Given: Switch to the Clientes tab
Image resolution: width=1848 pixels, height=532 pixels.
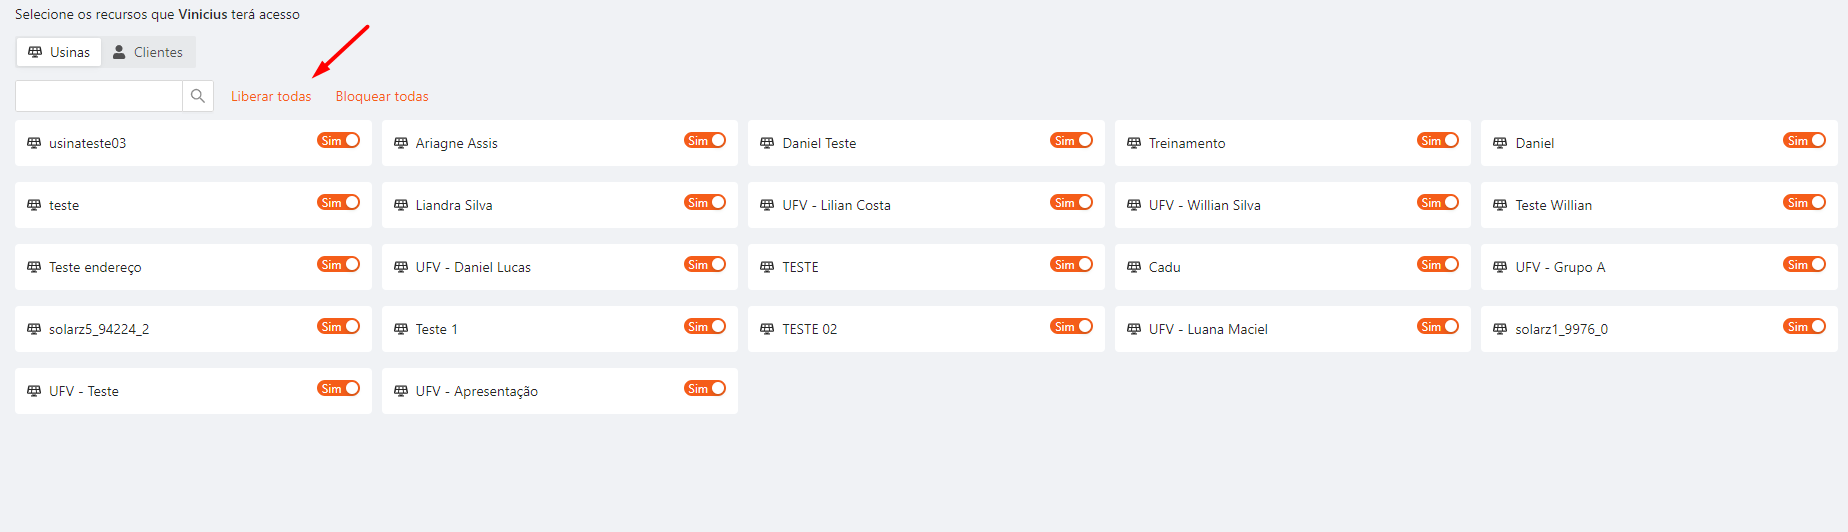Looking at the screenshot, I should tap(148, 52).
